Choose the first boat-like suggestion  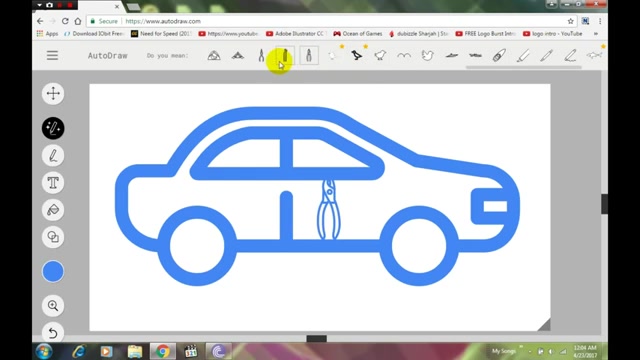tap(451, 56)
